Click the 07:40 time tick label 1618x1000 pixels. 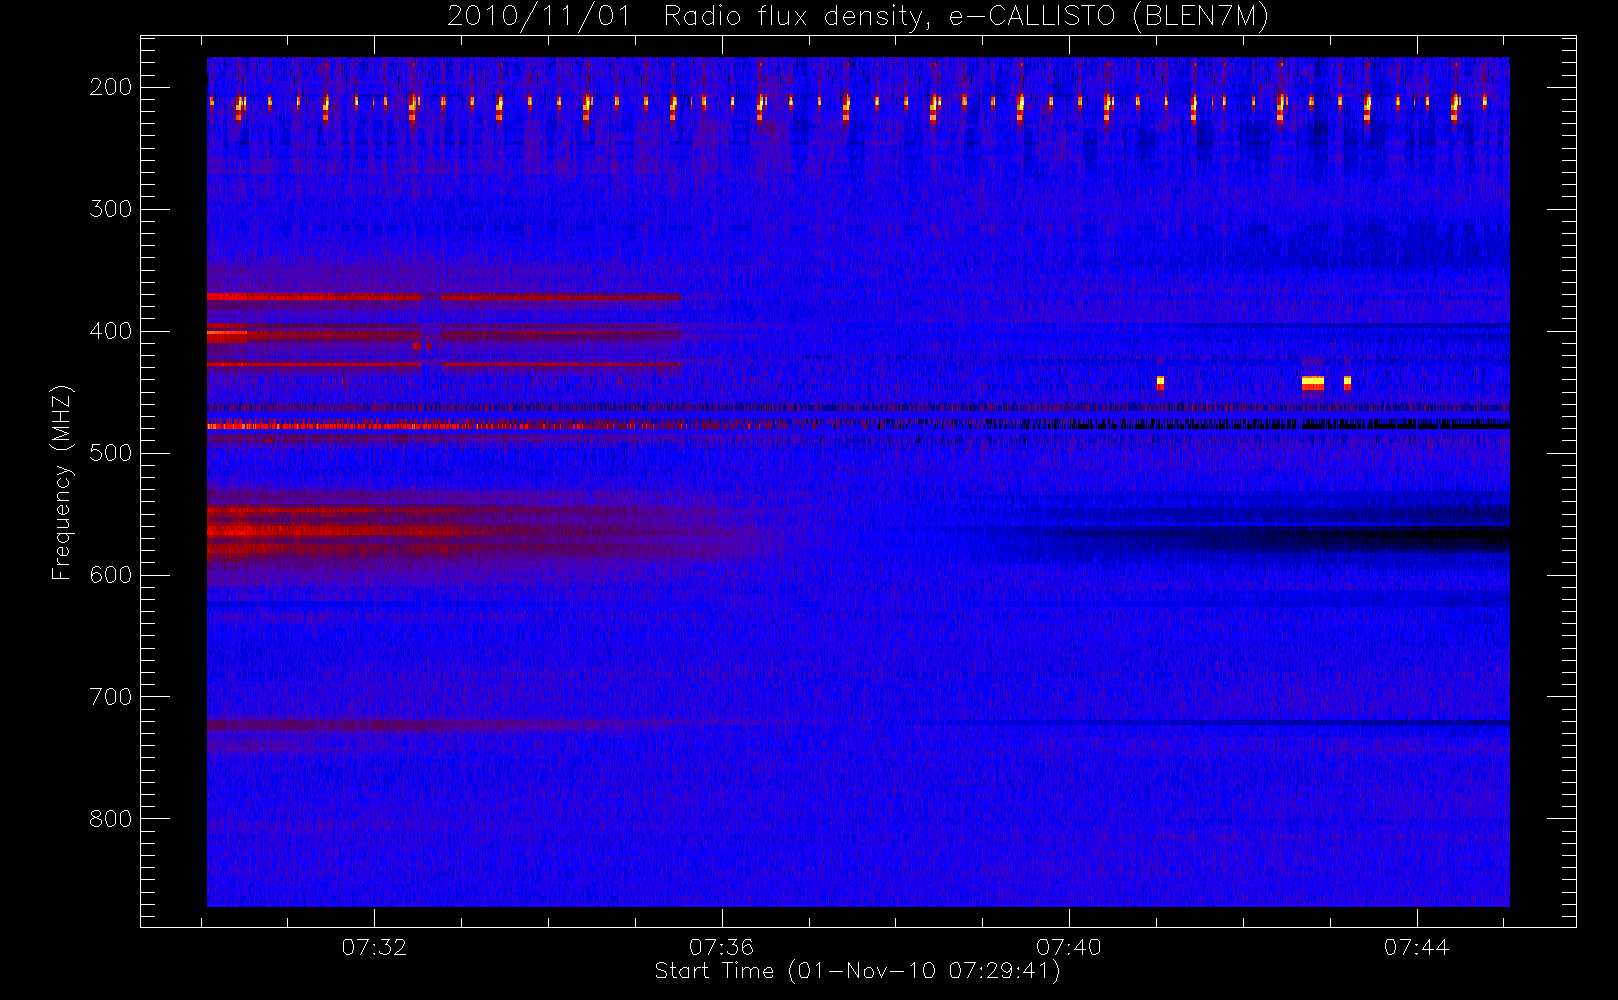click(1068, 947)
